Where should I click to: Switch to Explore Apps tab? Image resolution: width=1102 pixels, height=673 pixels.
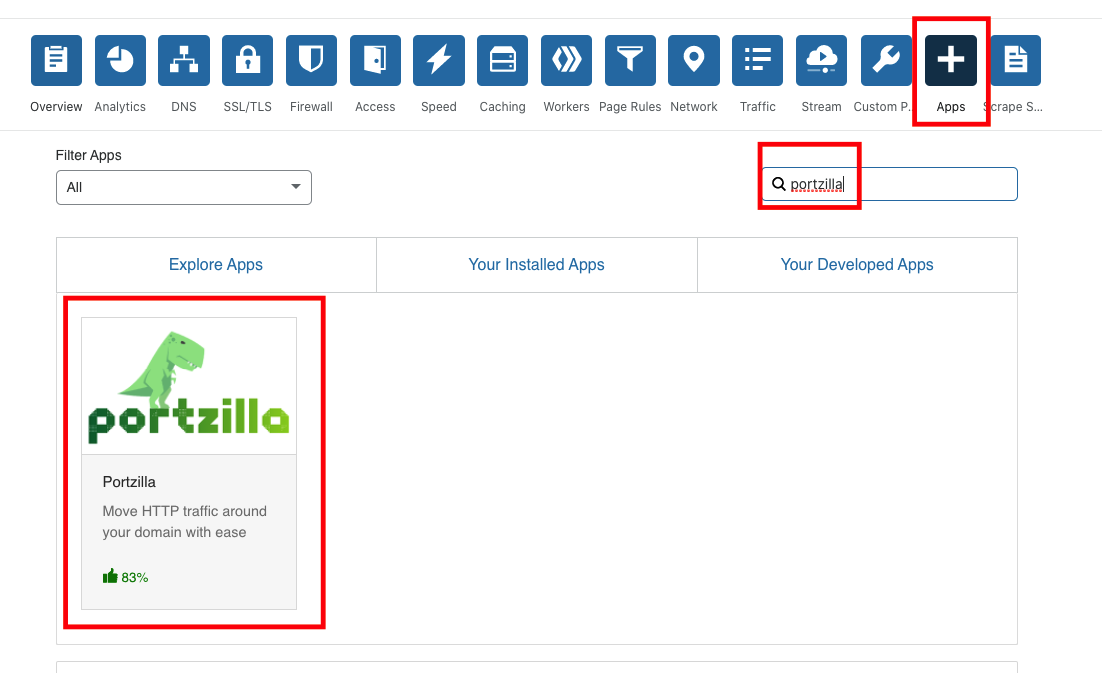click(x=216, y=265)
